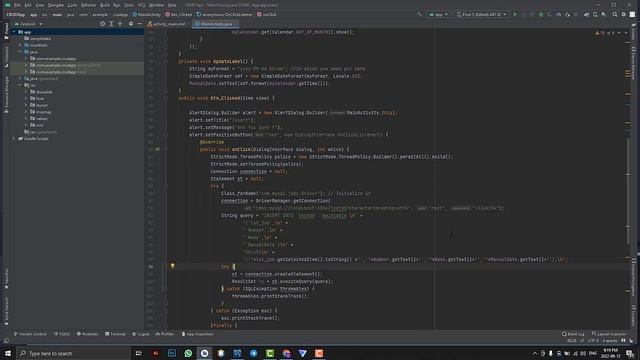The image size is (640, 360).
Task: Open the Problems tool window
Action: (x=87, y=334)
